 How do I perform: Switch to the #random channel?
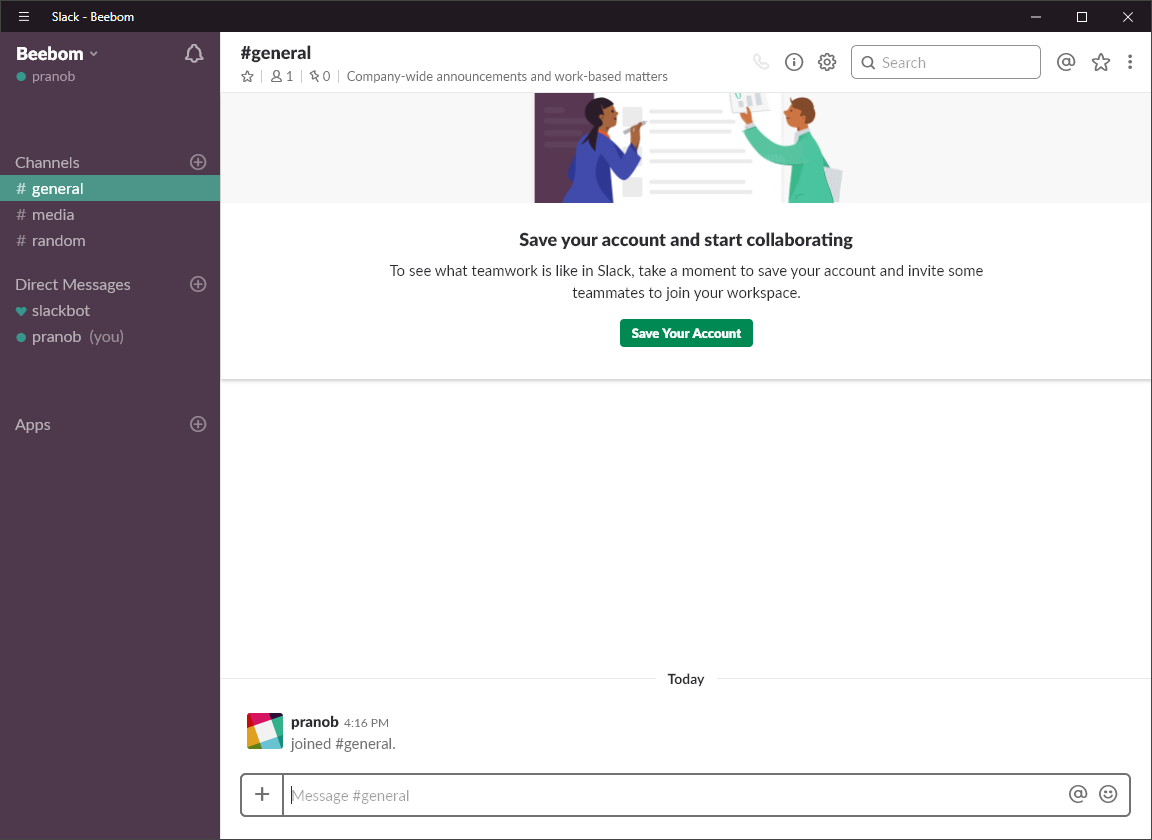pos(110,240)
